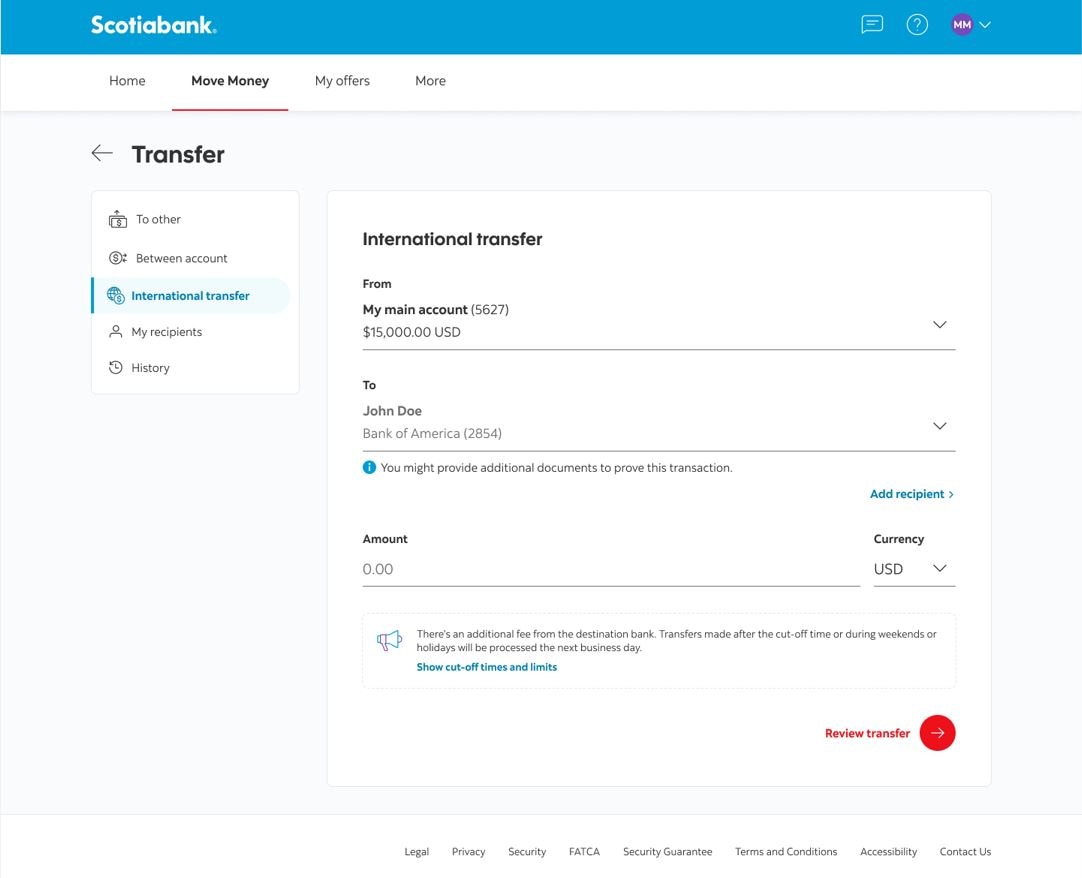Image resolution: width=1082 pixels, height=878 pixels.
Task: Open the Currency USD dropdown
Action: coord(914,569)
